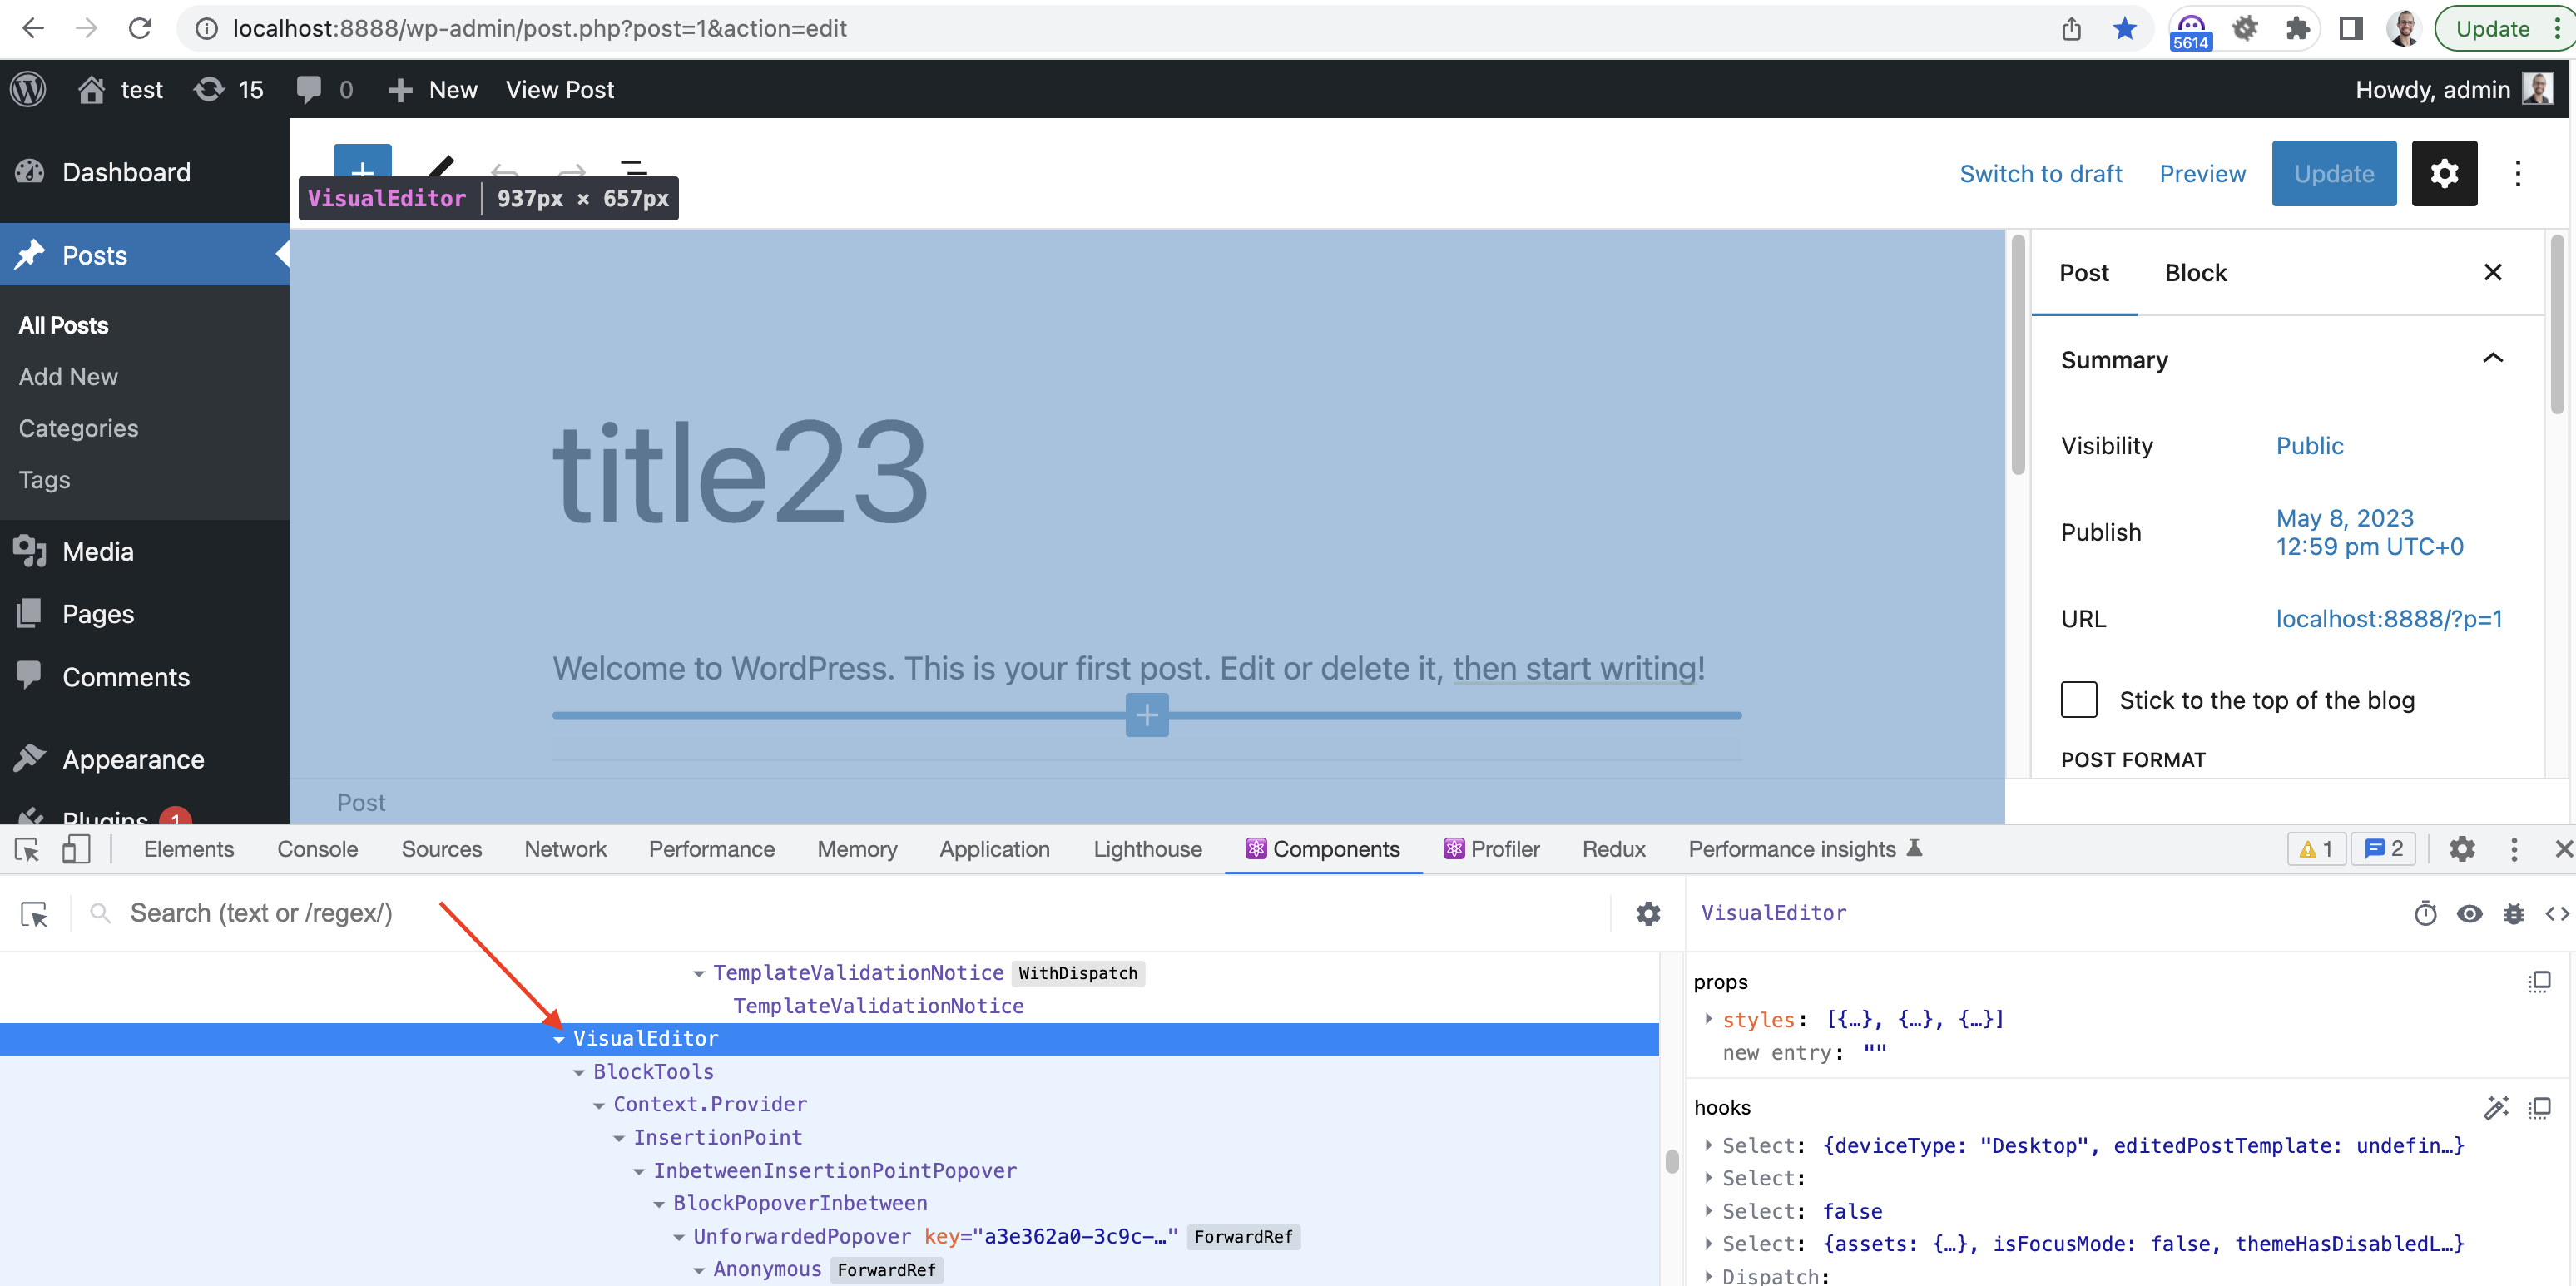2576x1286 pixels.
Task: Collapse InbetweenInsertionPointPopover node
Action: point(639,1171)
